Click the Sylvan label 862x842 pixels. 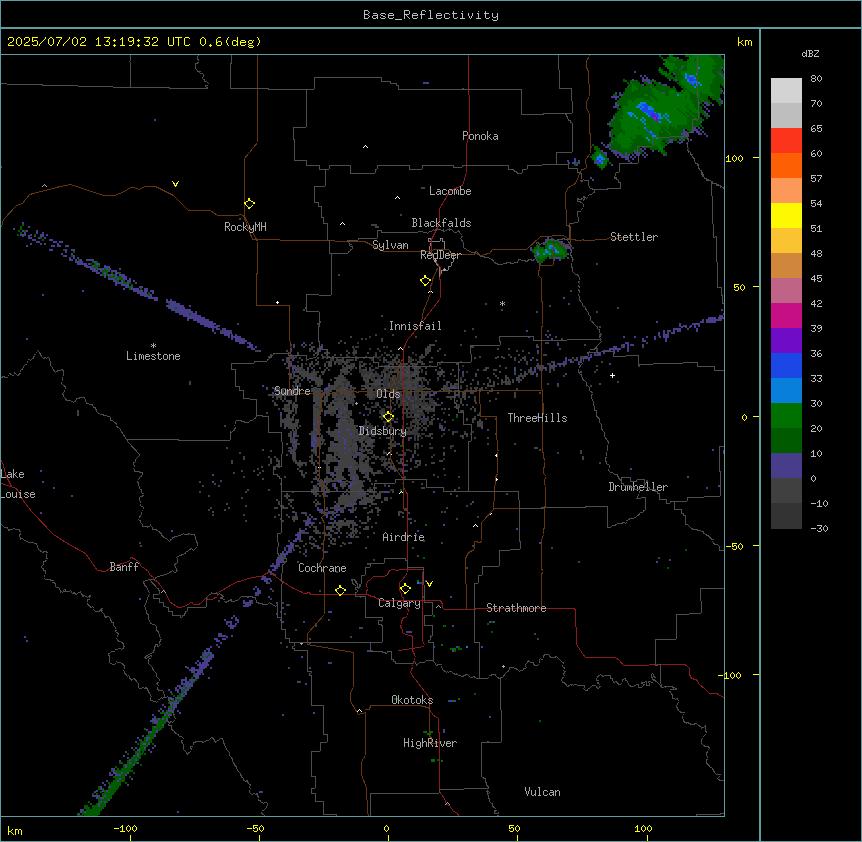pos(390,245)
